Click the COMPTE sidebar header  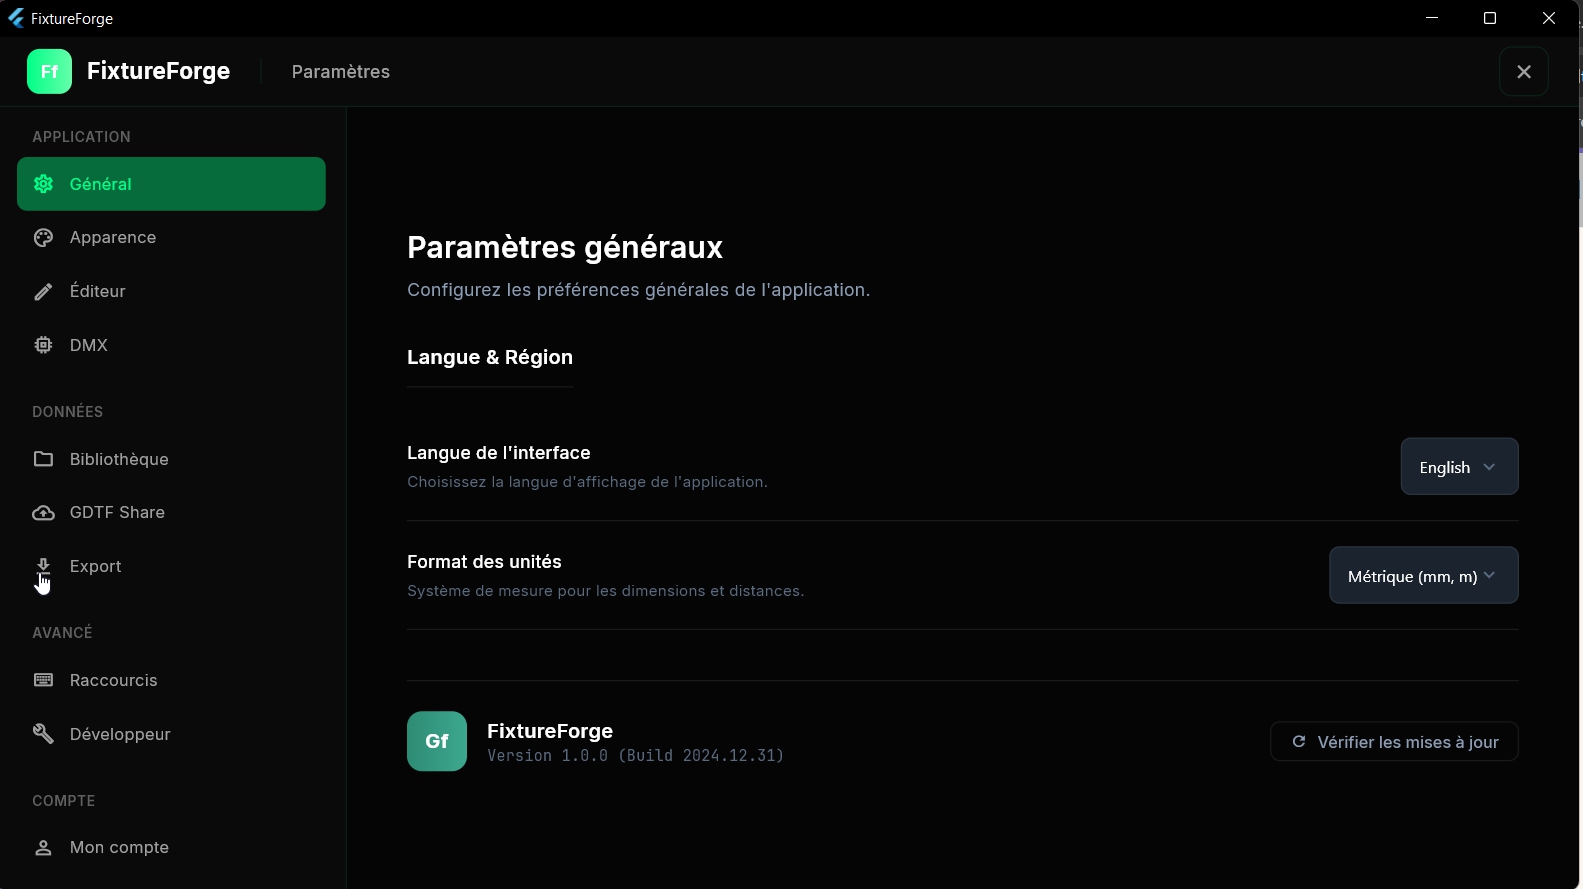(64, 801)
